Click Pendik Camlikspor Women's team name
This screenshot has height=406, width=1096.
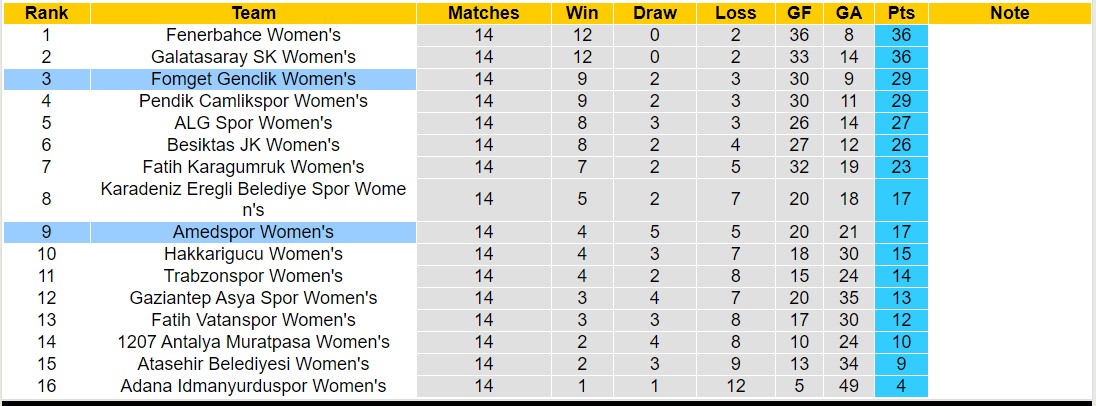253,101
